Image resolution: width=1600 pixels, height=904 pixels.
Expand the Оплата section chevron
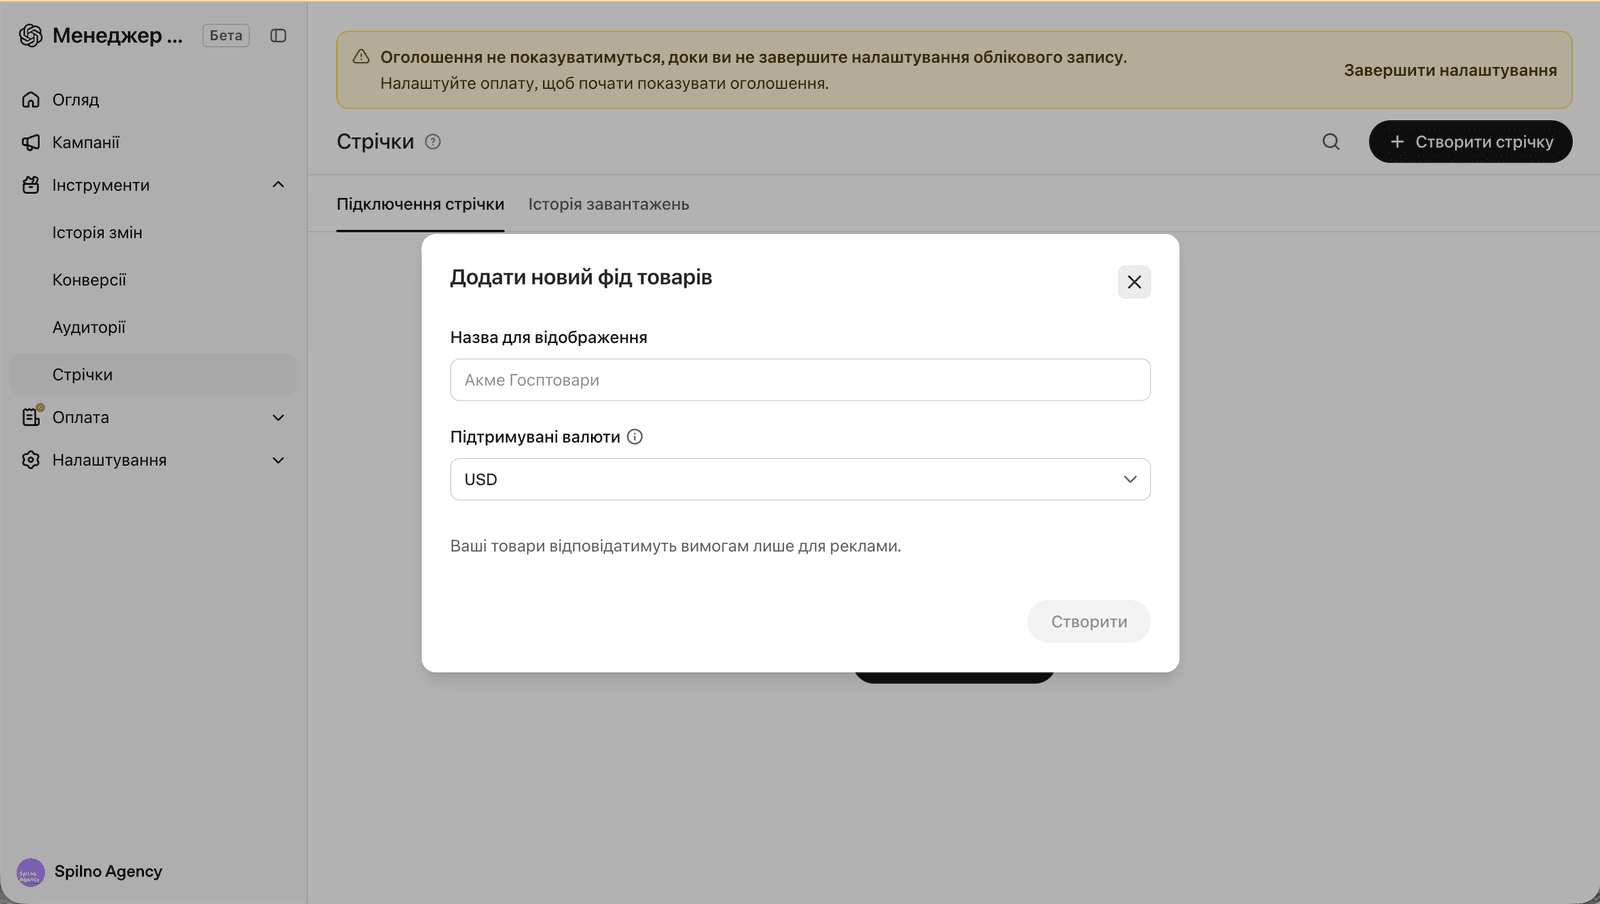click(278, 417)
